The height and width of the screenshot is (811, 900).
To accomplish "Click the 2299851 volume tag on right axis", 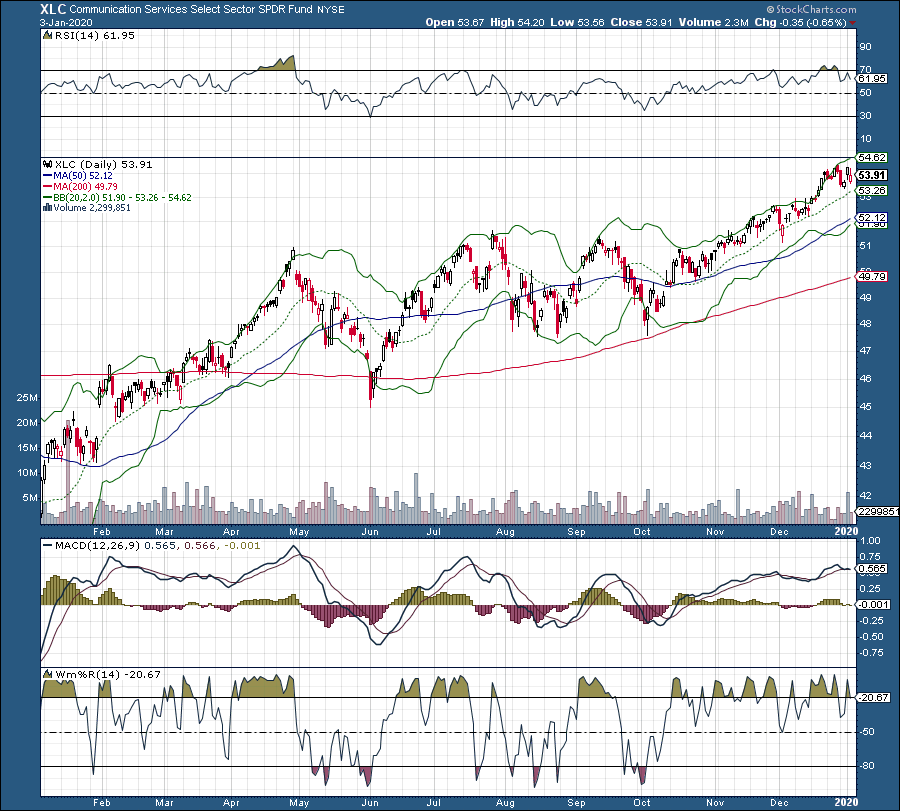I will 878,511.
